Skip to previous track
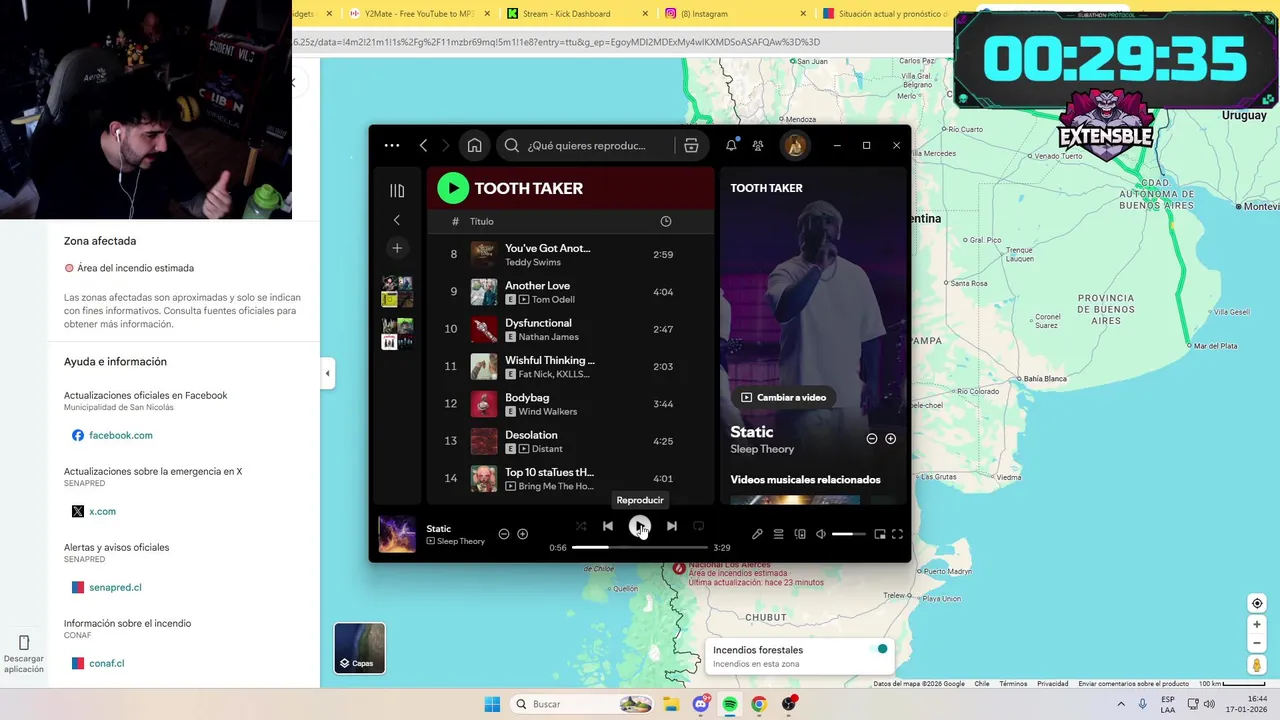Image resolution: width=1280 pixels, height=720 pixels. point(608,526)
